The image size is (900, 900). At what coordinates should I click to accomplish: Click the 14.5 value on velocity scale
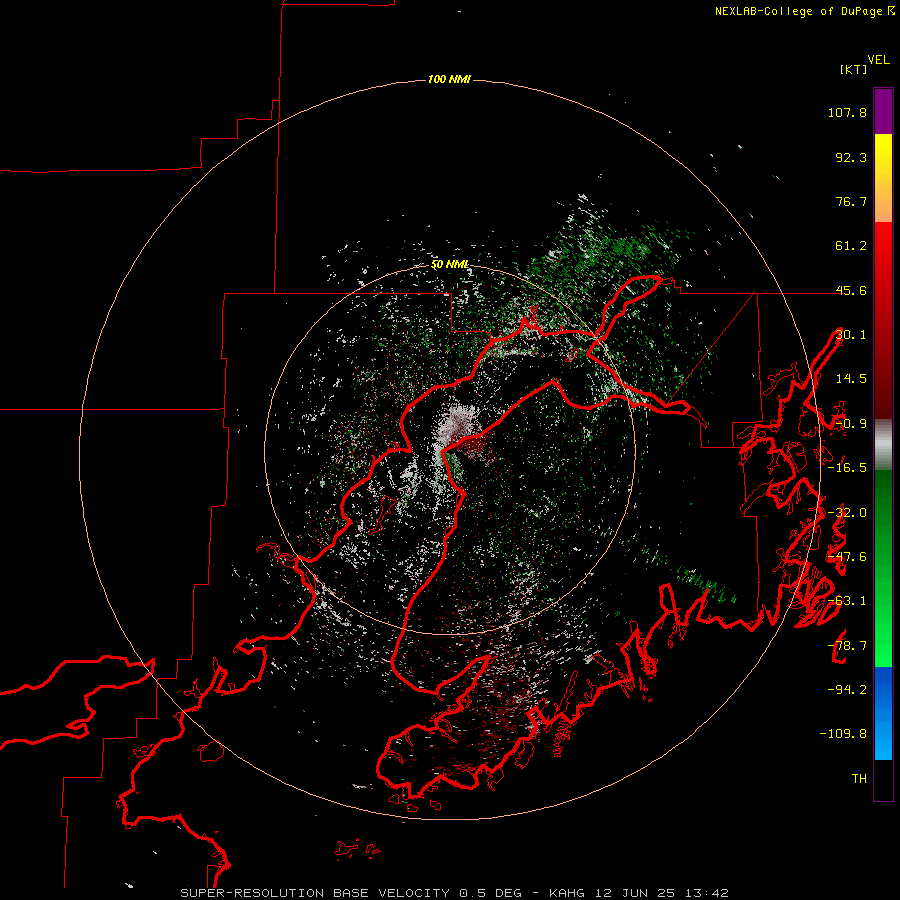(x=851, y=379)
